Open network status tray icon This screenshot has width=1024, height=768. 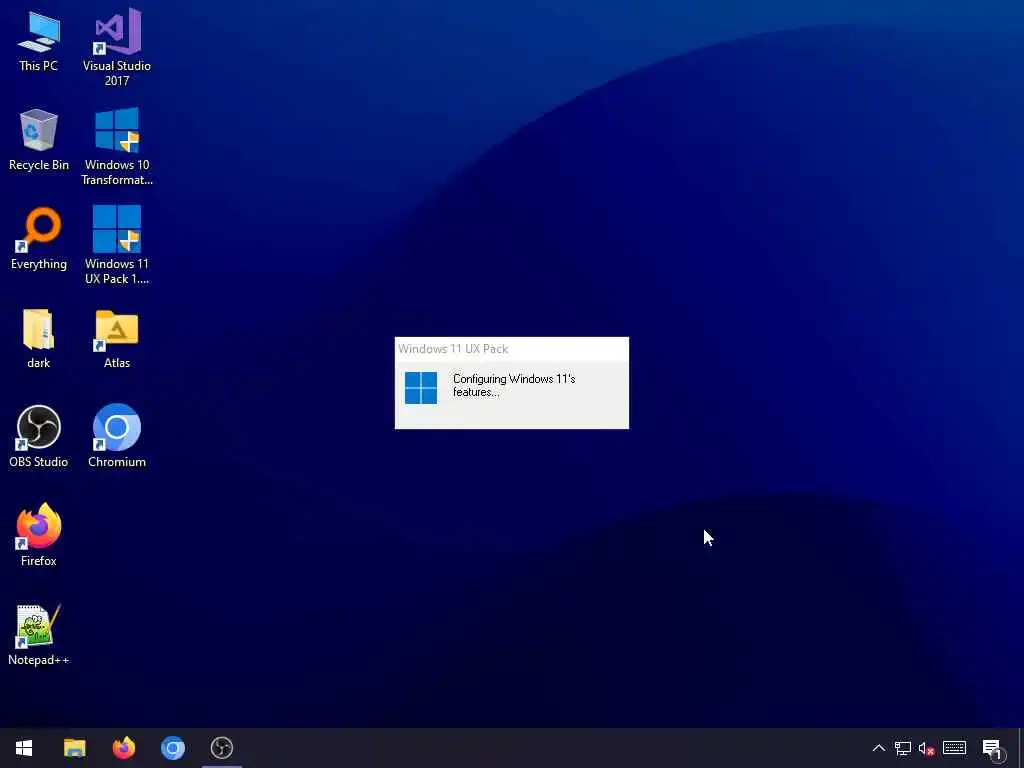[903, 748]
